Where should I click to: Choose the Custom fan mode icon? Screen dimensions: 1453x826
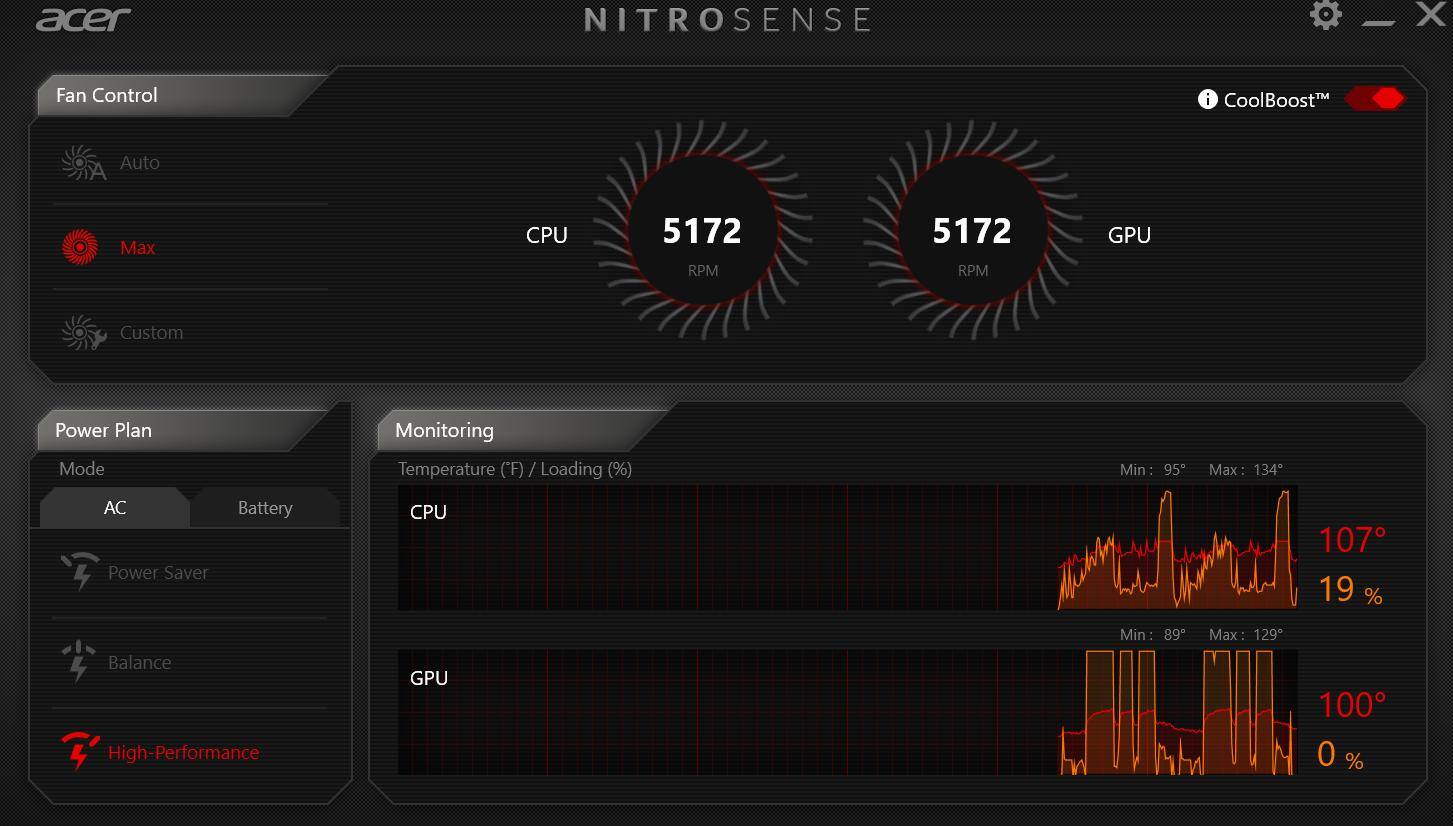click(x=80, y=331)
